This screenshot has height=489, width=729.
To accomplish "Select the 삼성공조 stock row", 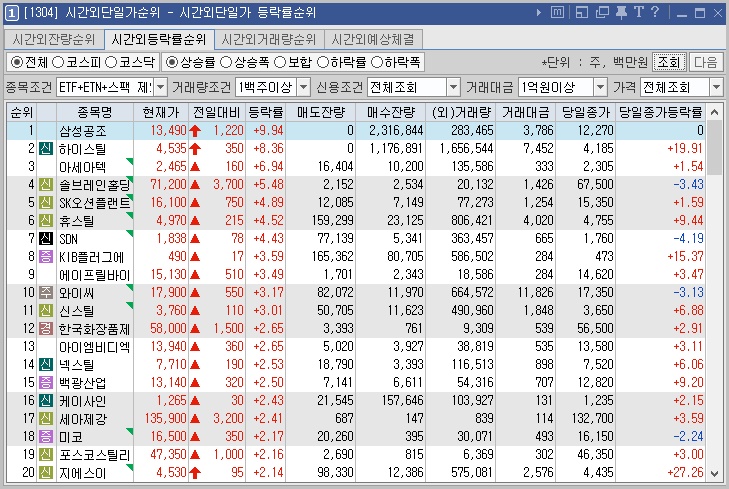I will pyautogui.click(x=356, y=131).
